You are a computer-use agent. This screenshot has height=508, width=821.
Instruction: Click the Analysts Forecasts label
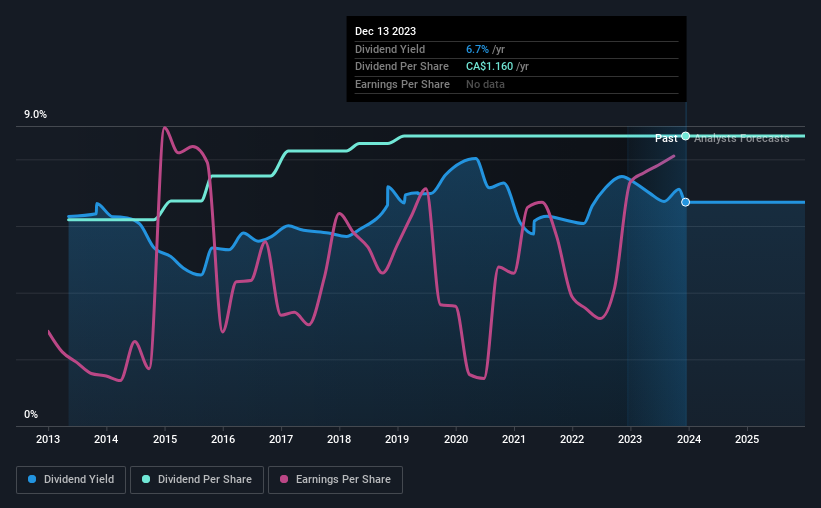741,138
